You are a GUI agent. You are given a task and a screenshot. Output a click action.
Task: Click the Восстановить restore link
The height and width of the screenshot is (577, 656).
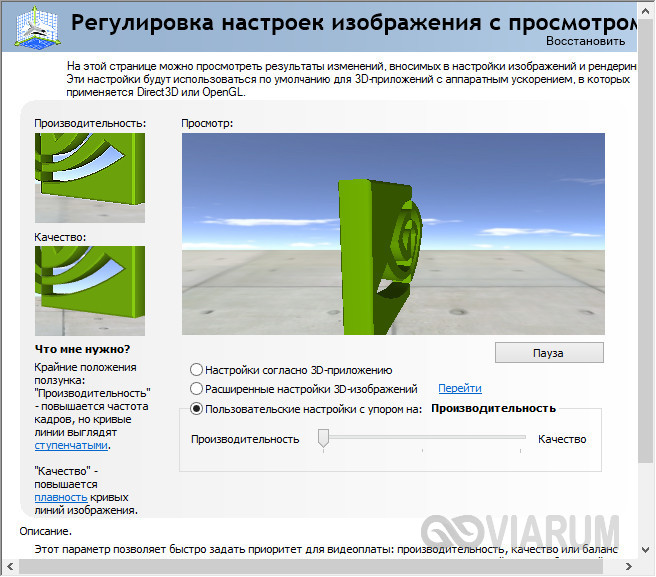(585, 41)
